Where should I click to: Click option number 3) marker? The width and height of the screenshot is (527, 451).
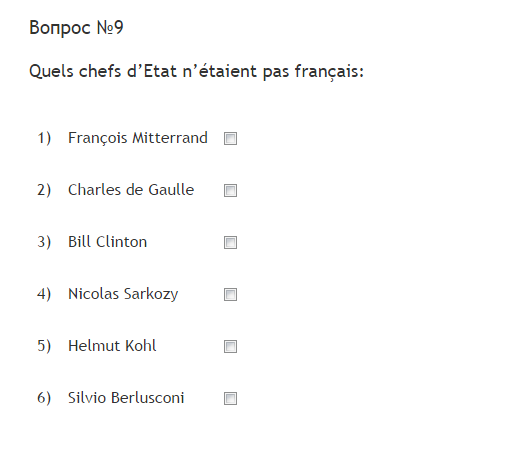pos(44,242)
